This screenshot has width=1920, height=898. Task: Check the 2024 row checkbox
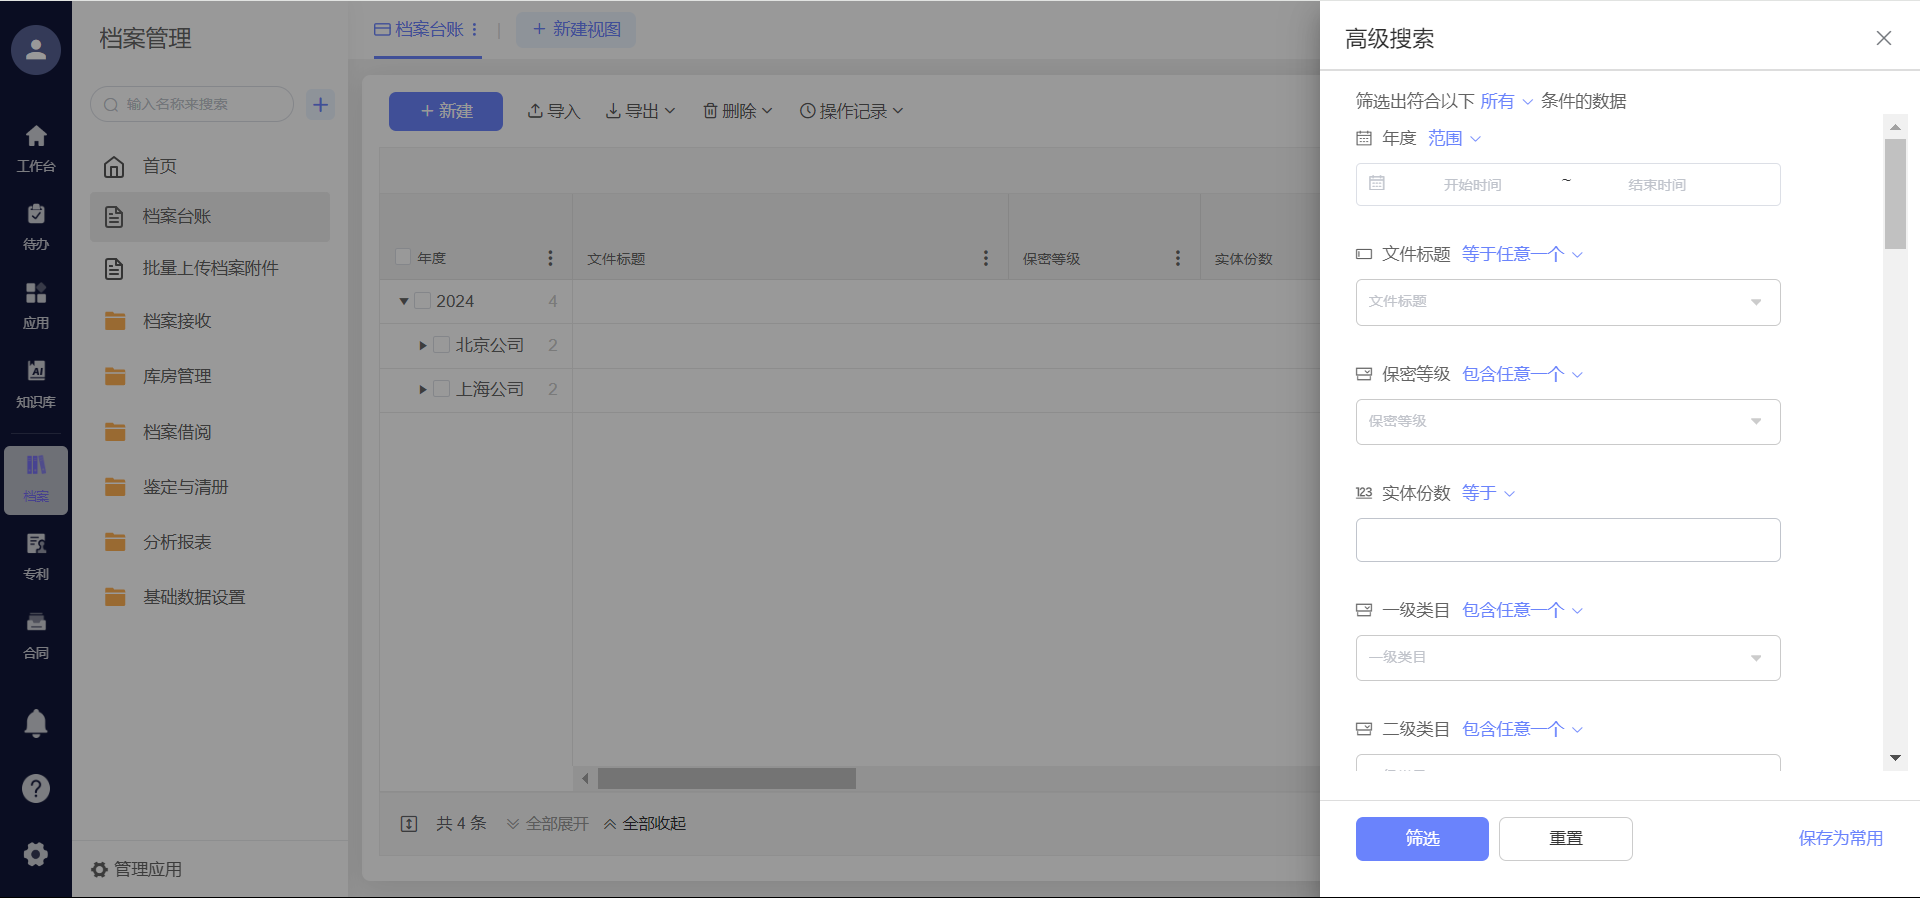[x=422, y=301]
